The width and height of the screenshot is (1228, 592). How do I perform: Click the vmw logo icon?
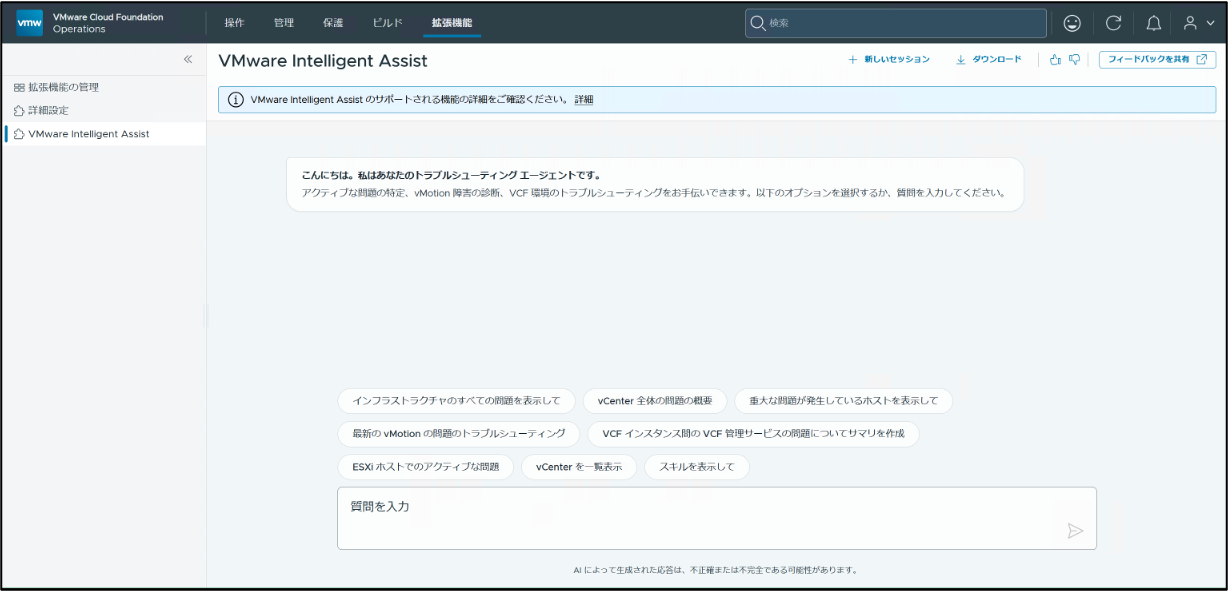pyautogui.click(x=30, y=22)
